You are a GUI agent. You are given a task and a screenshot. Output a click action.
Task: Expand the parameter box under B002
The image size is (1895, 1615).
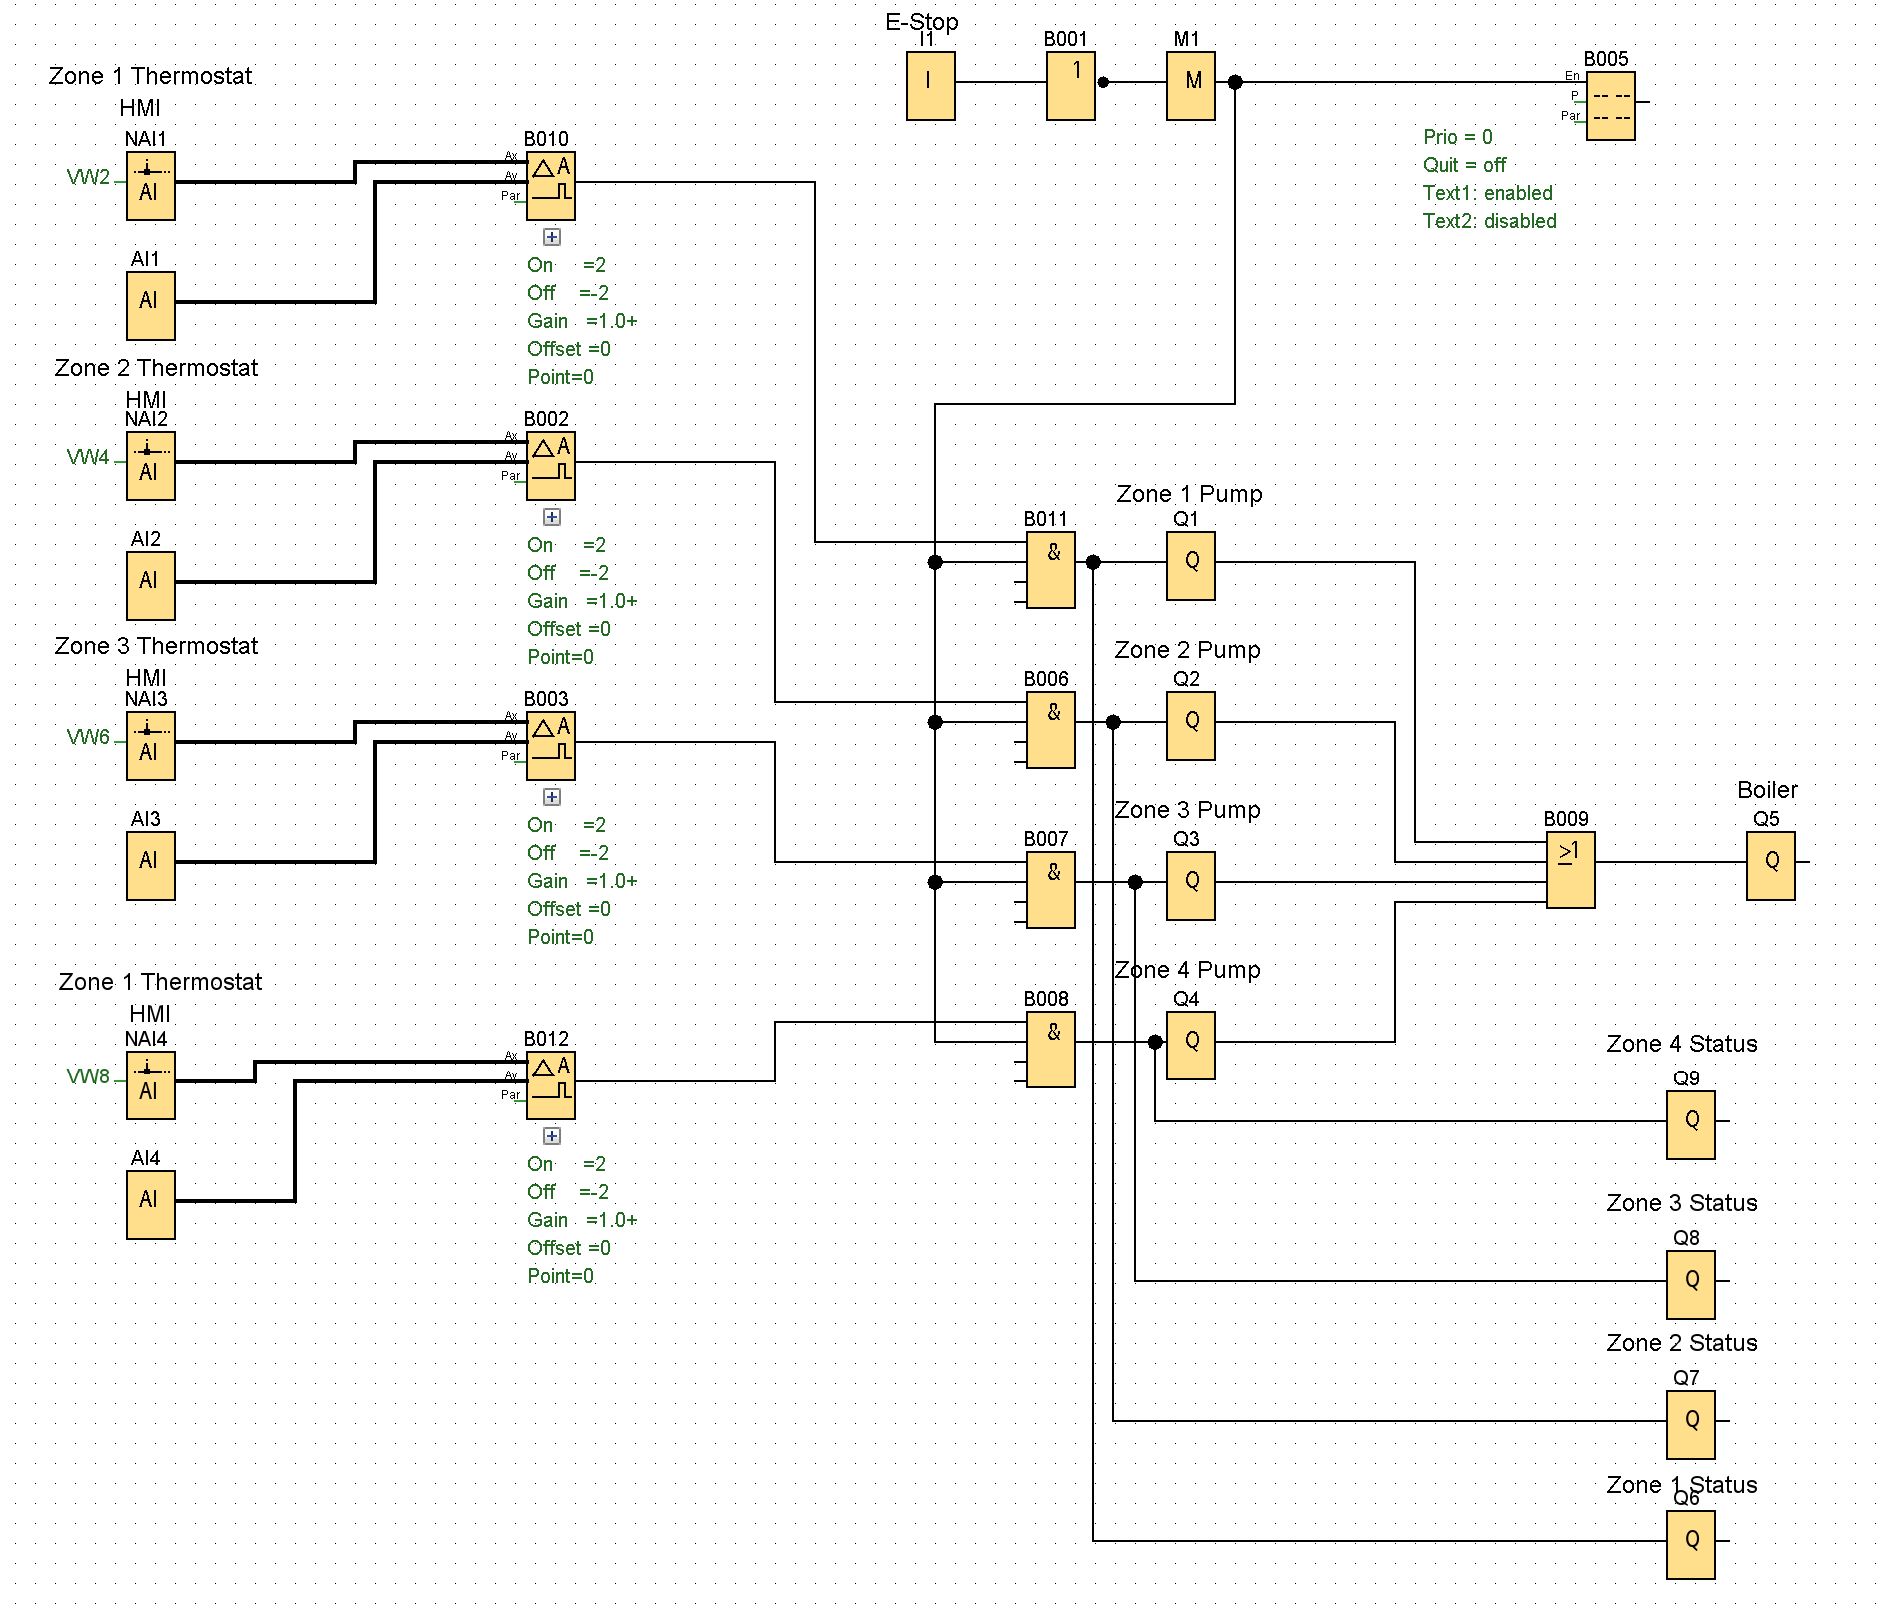(x=551, y=517)
